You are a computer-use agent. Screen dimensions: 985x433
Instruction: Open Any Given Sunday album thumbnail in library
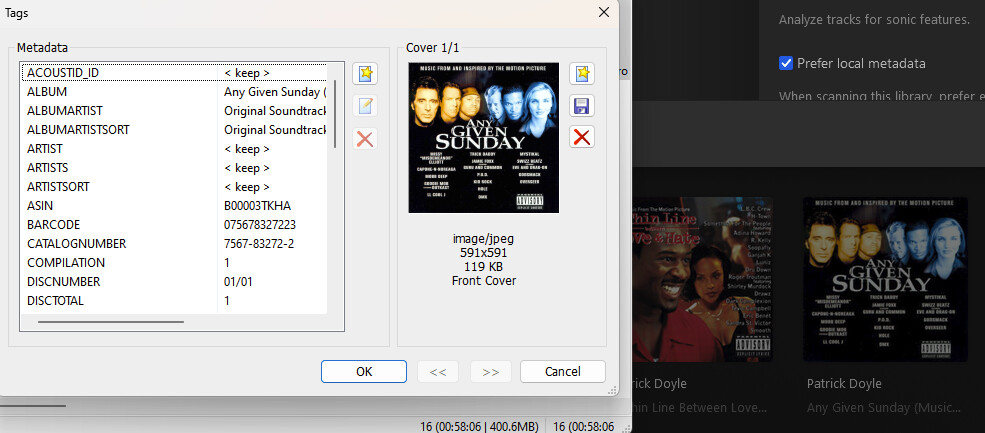click(885, 279)
